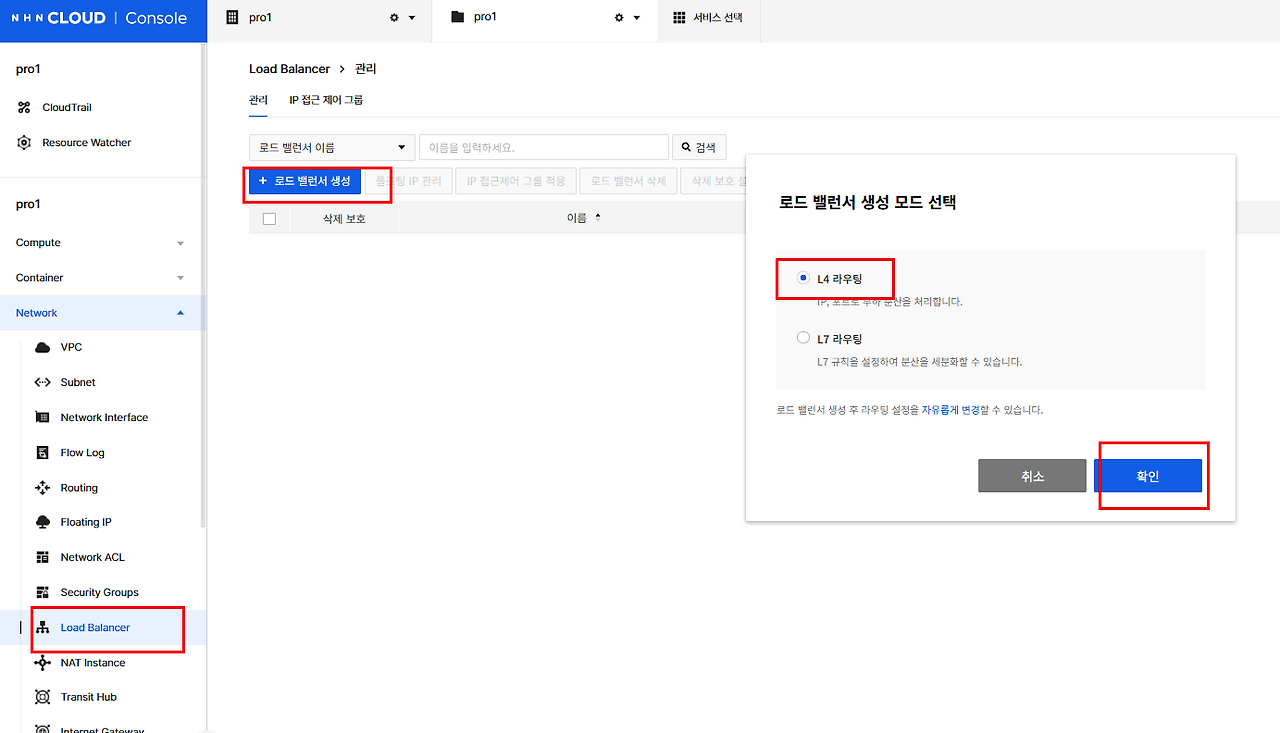Click the 로드 밸런서 삭제 button
Viewport: 1280px width, 733px height.
628,181
